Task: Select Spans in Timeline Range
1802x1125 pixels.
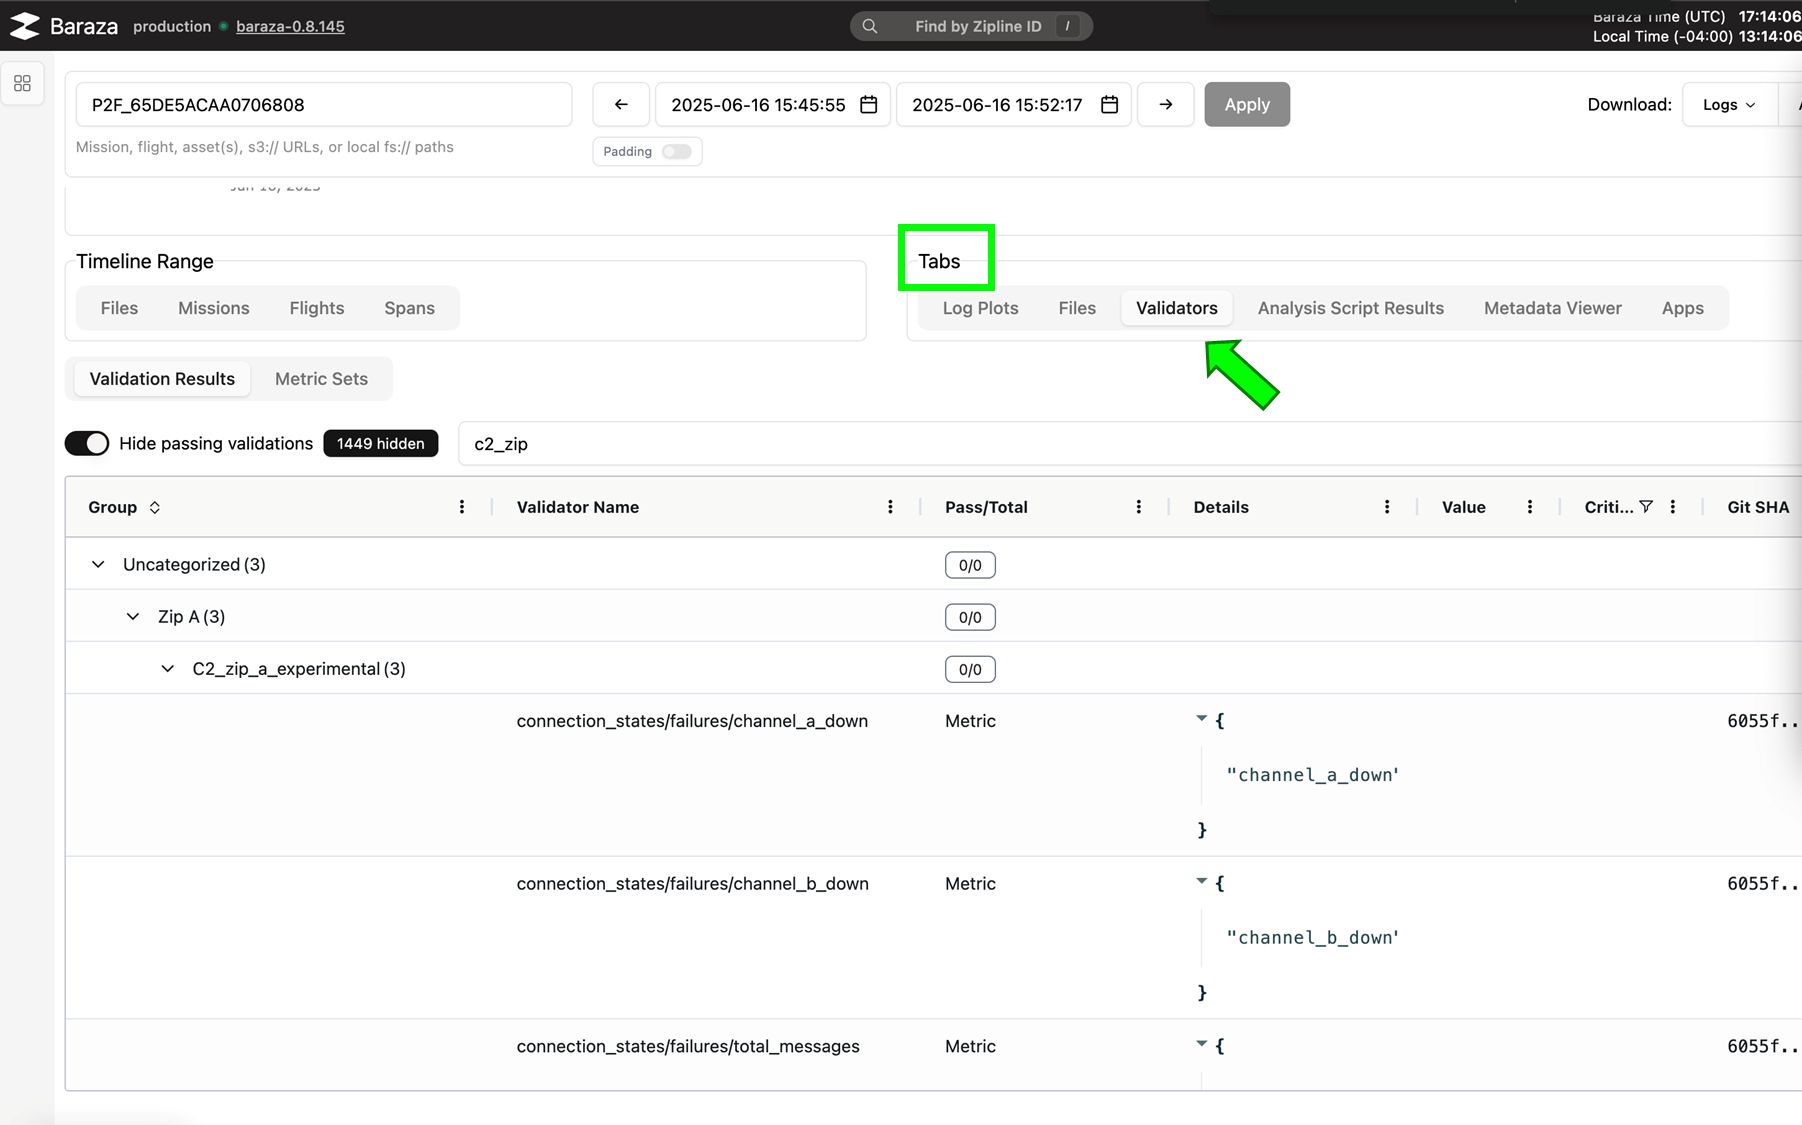Action: pyautogui.click(x=409, y=308)
